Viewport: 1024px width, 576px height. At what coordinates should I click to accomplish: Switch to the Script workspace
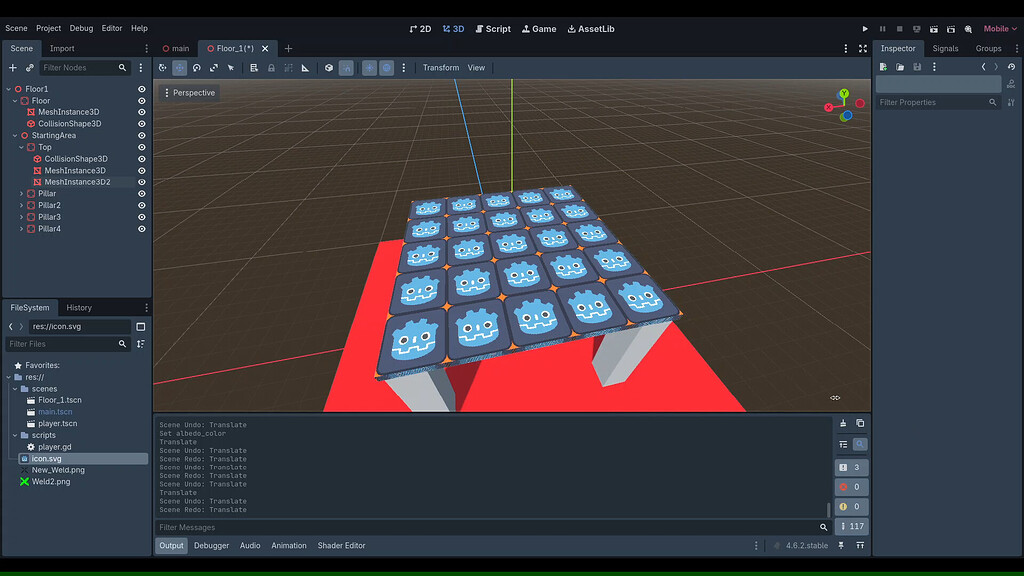click(493, 29)
